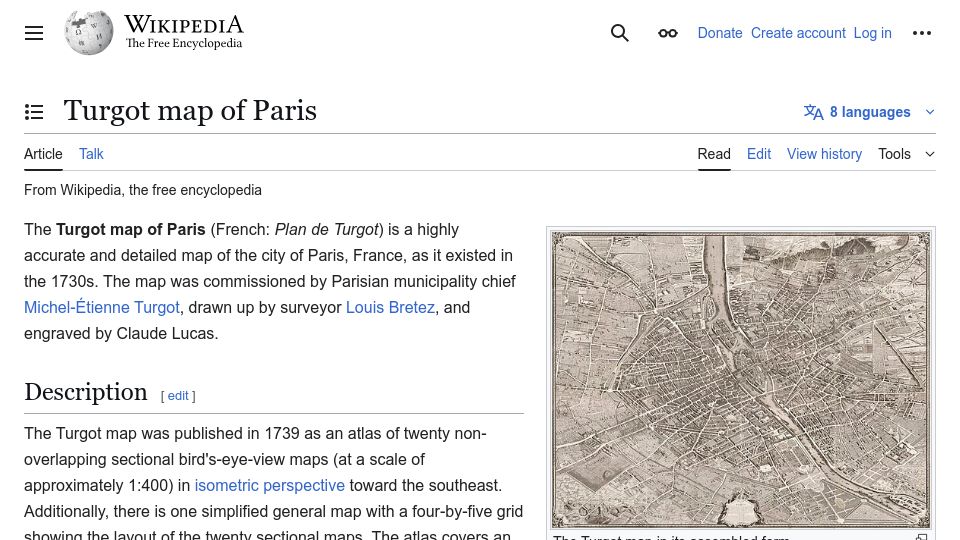The height and width of the screenshot is (540, 960).
Task: Select the Read tab
Action: (x=714, y=154)
